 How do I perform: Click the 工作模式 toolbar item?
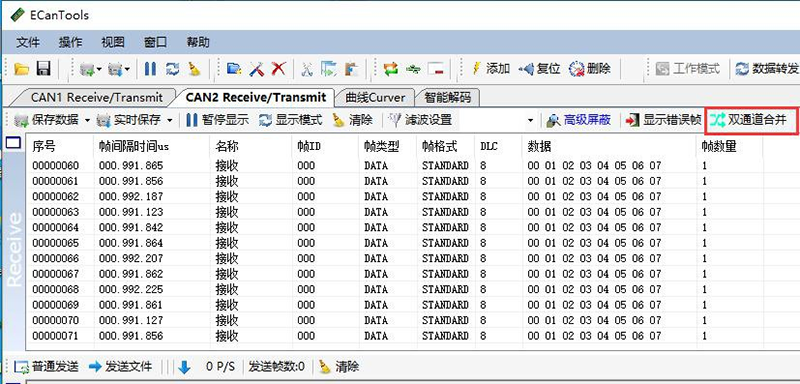(x=688, y=68)
